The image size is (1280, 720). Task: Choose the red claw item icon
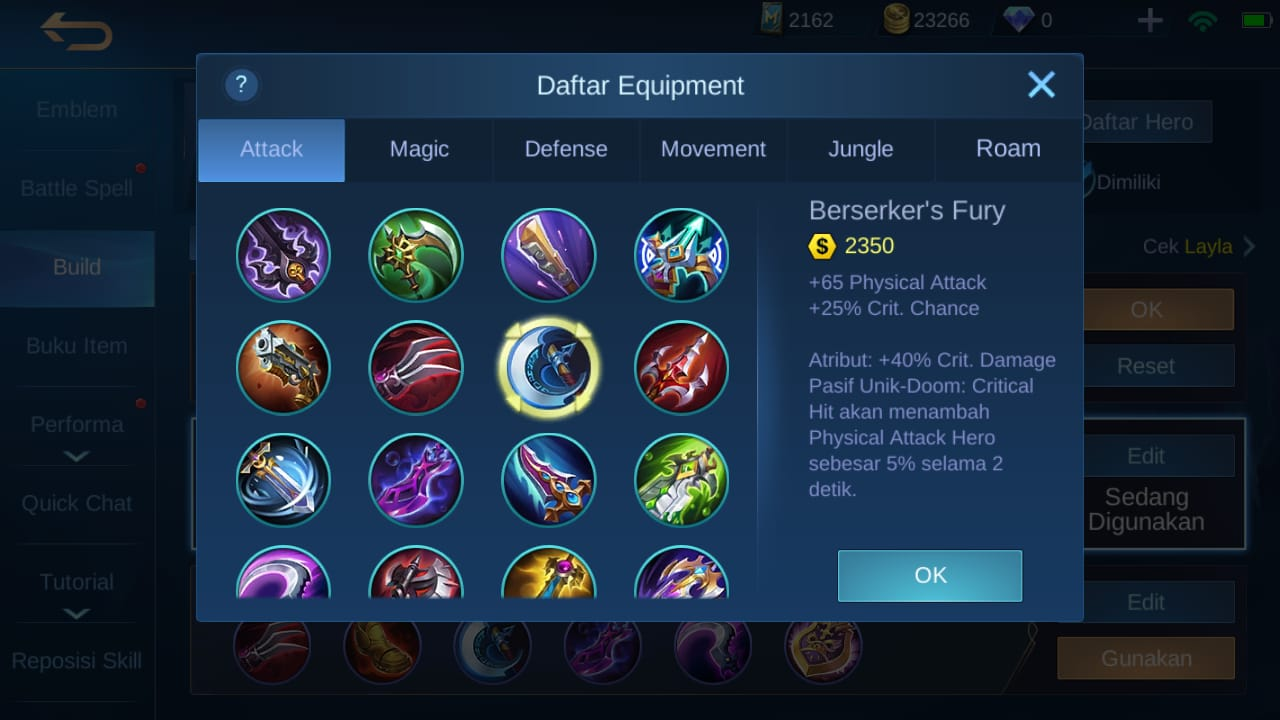tap(416, 368)
